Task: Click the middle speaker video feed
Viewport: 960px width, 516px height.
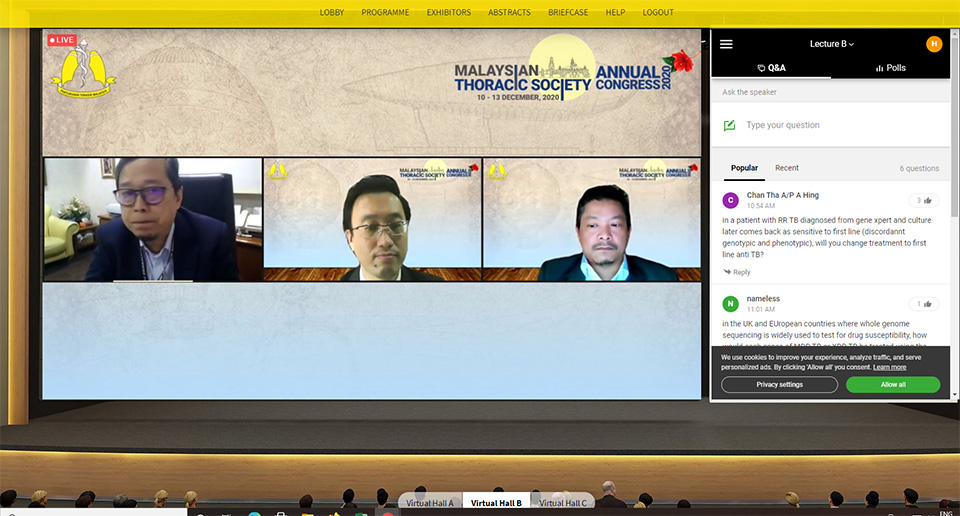Action: pos(372,220)
